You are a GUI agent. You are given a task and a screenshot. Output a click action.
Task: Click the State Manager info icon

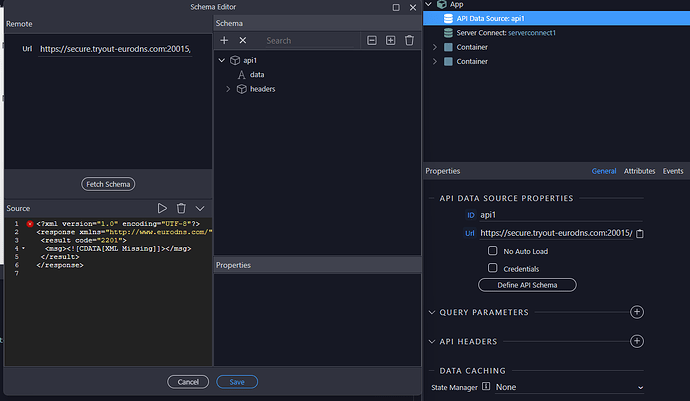pyautogui.click(x=486, y=386)
